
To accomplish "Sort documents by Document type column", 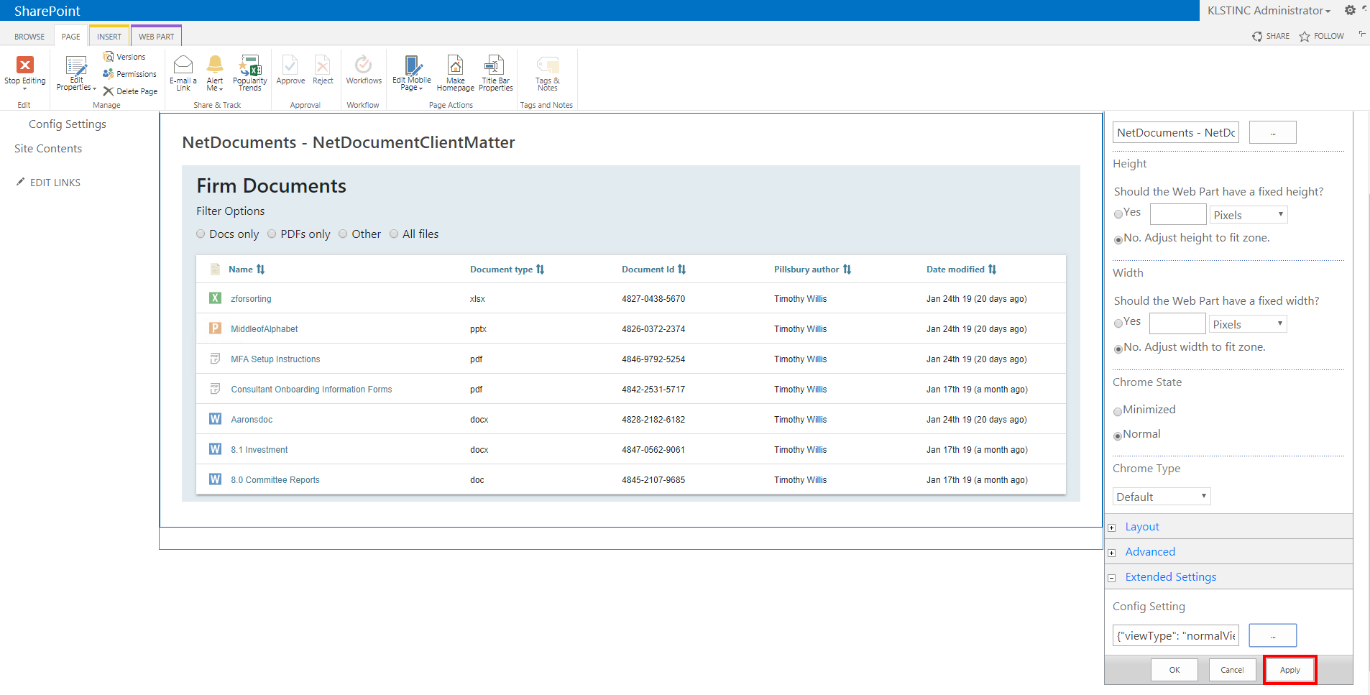I will point(507,269).
